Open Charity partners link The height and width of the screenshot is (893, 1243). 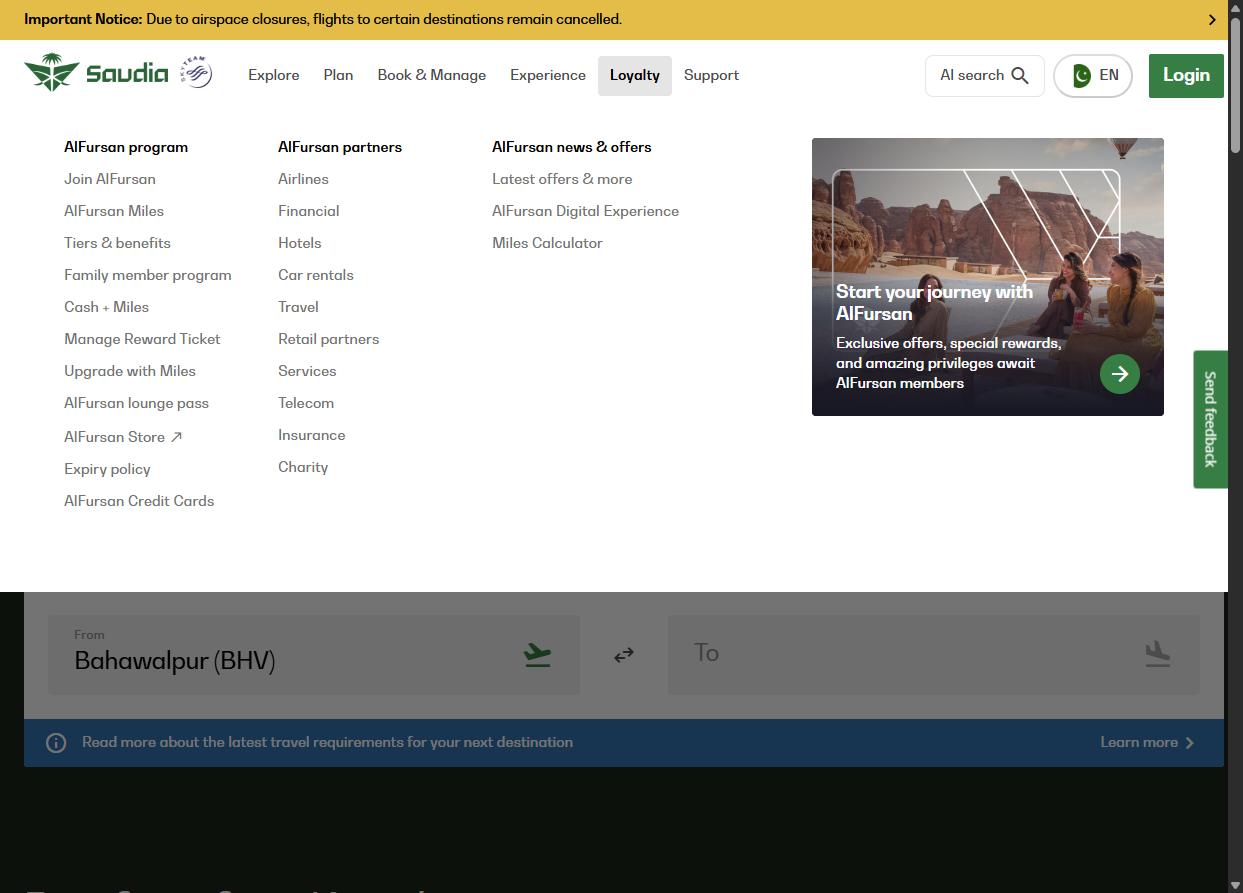point(303,467)
